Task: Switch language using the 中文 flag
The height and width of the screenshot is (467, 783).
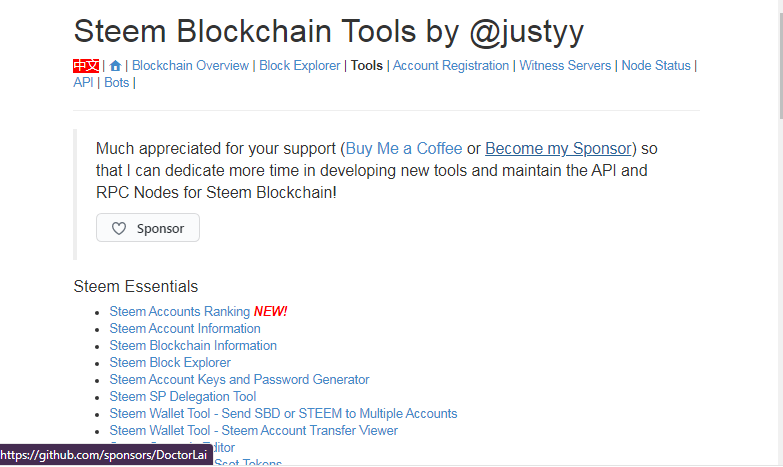Action: [86, 66]
